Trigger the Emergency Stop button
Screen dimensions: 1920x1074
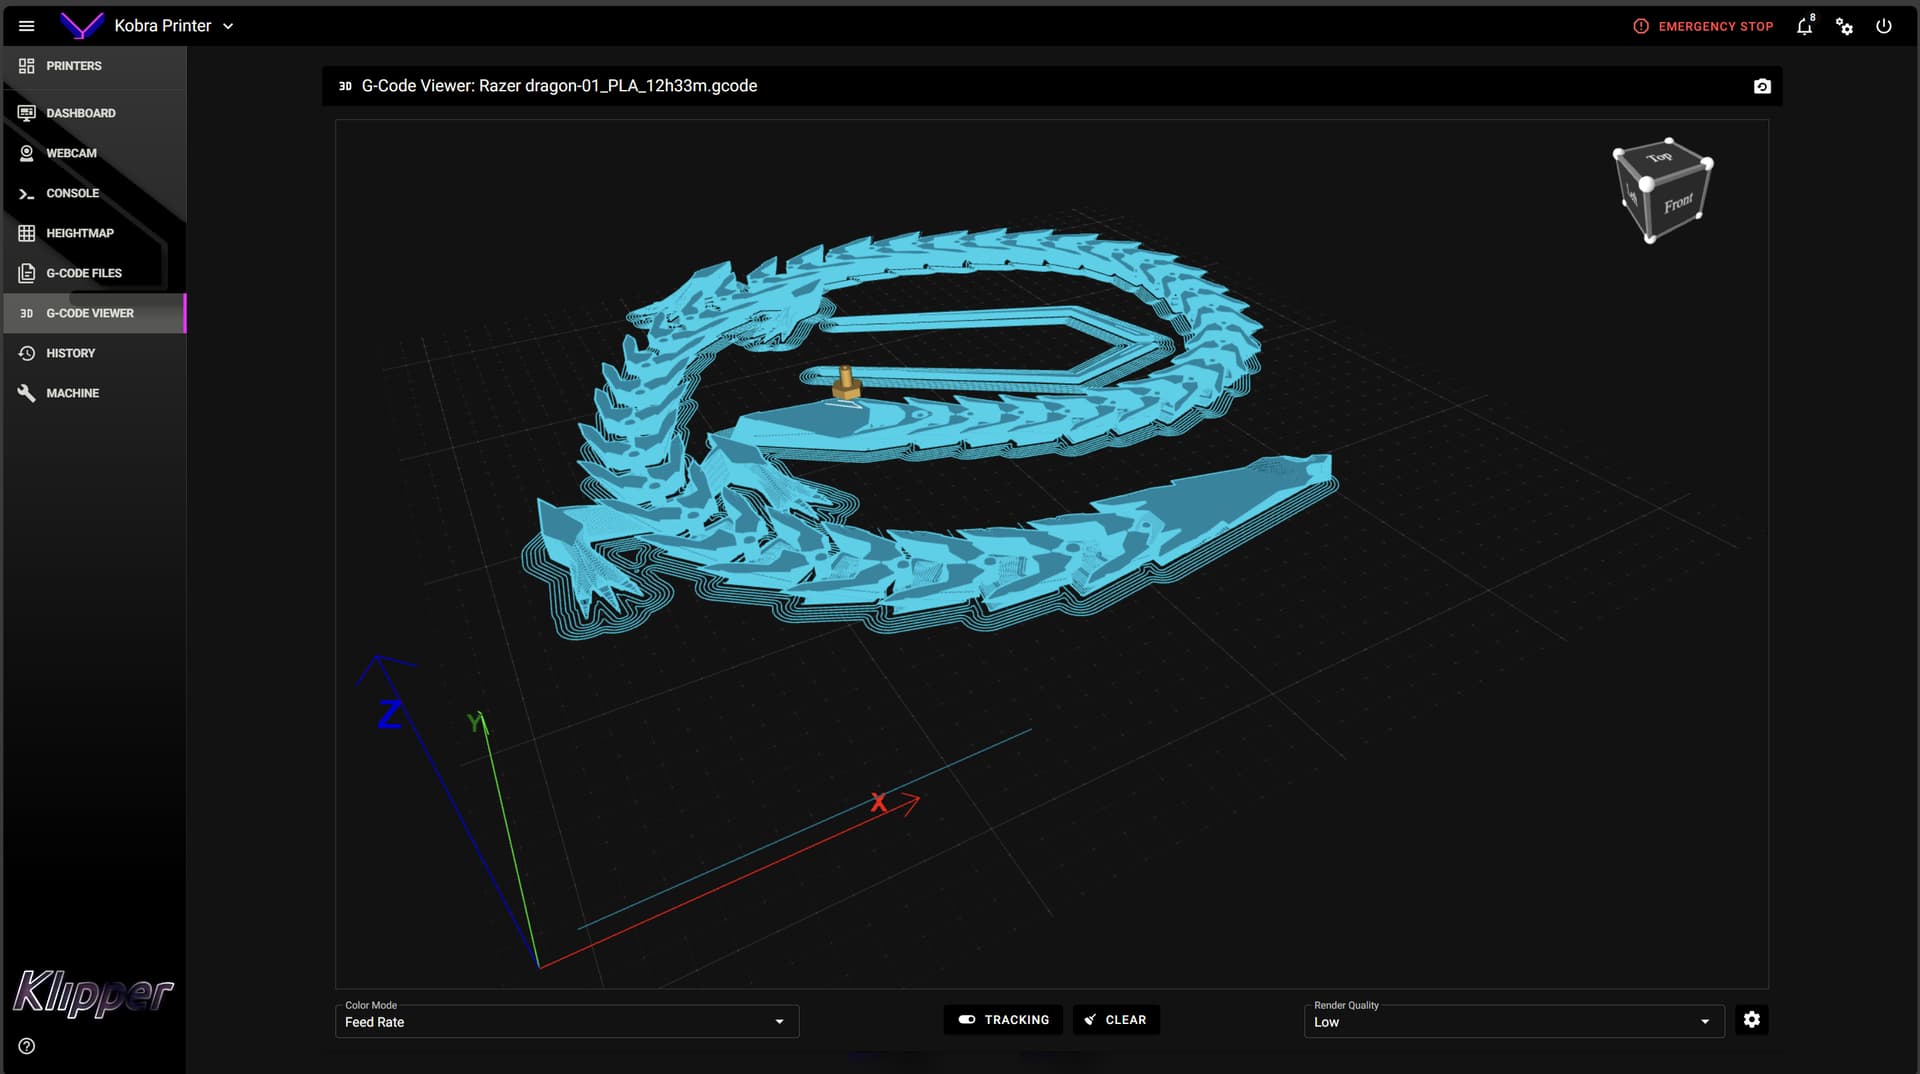click(x=1703, y=26)
